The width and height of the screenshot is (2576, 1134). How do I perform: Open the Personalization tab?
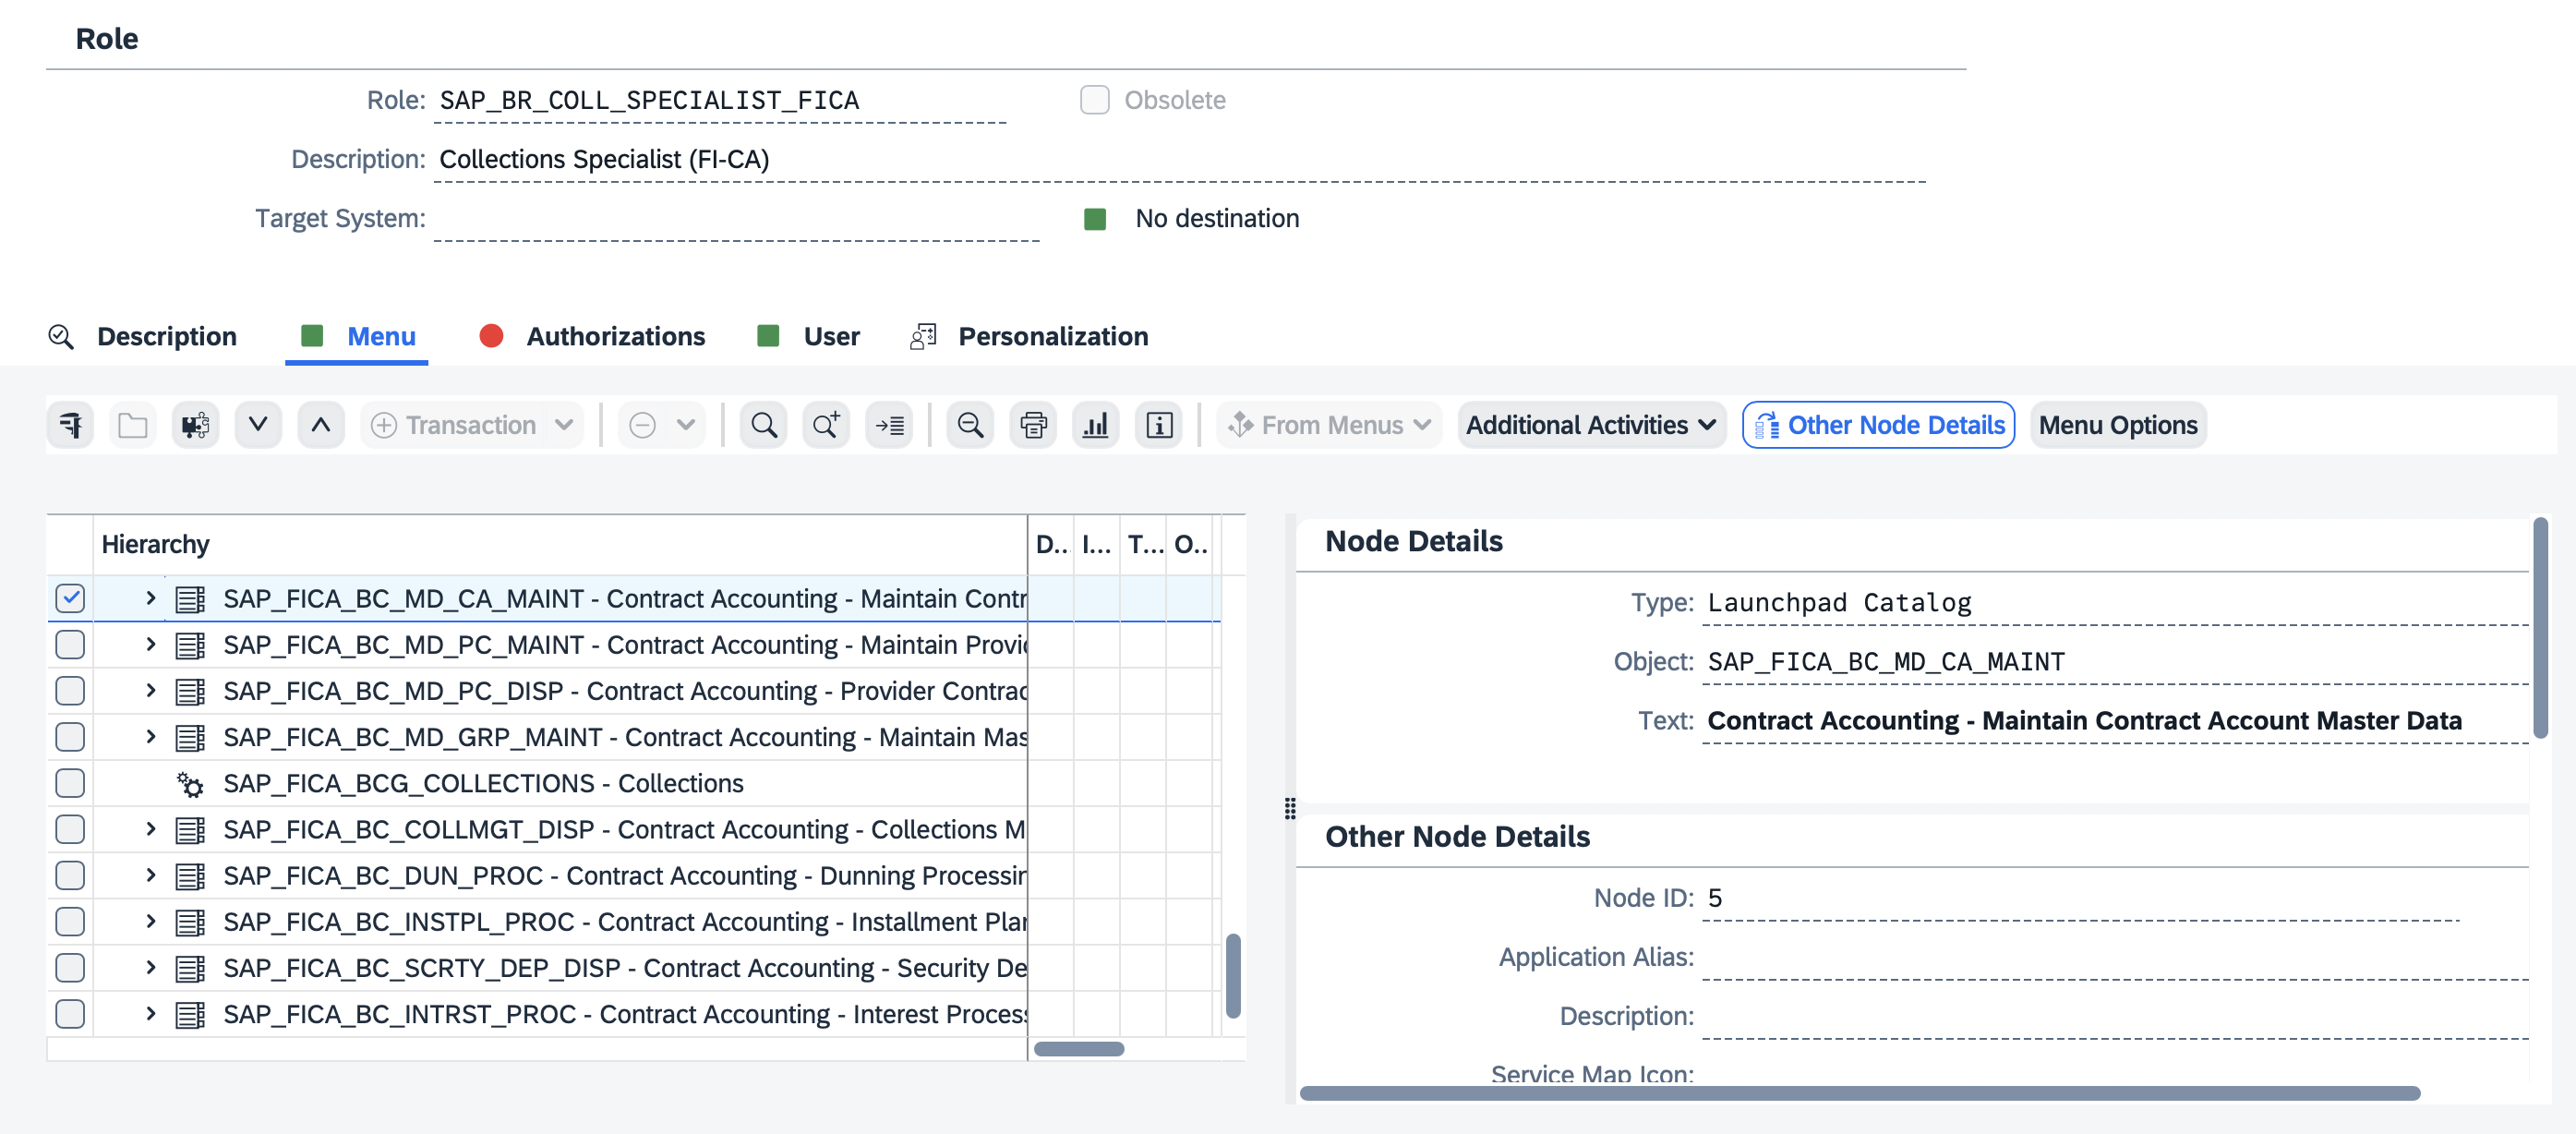click(x=1053, y=337)
